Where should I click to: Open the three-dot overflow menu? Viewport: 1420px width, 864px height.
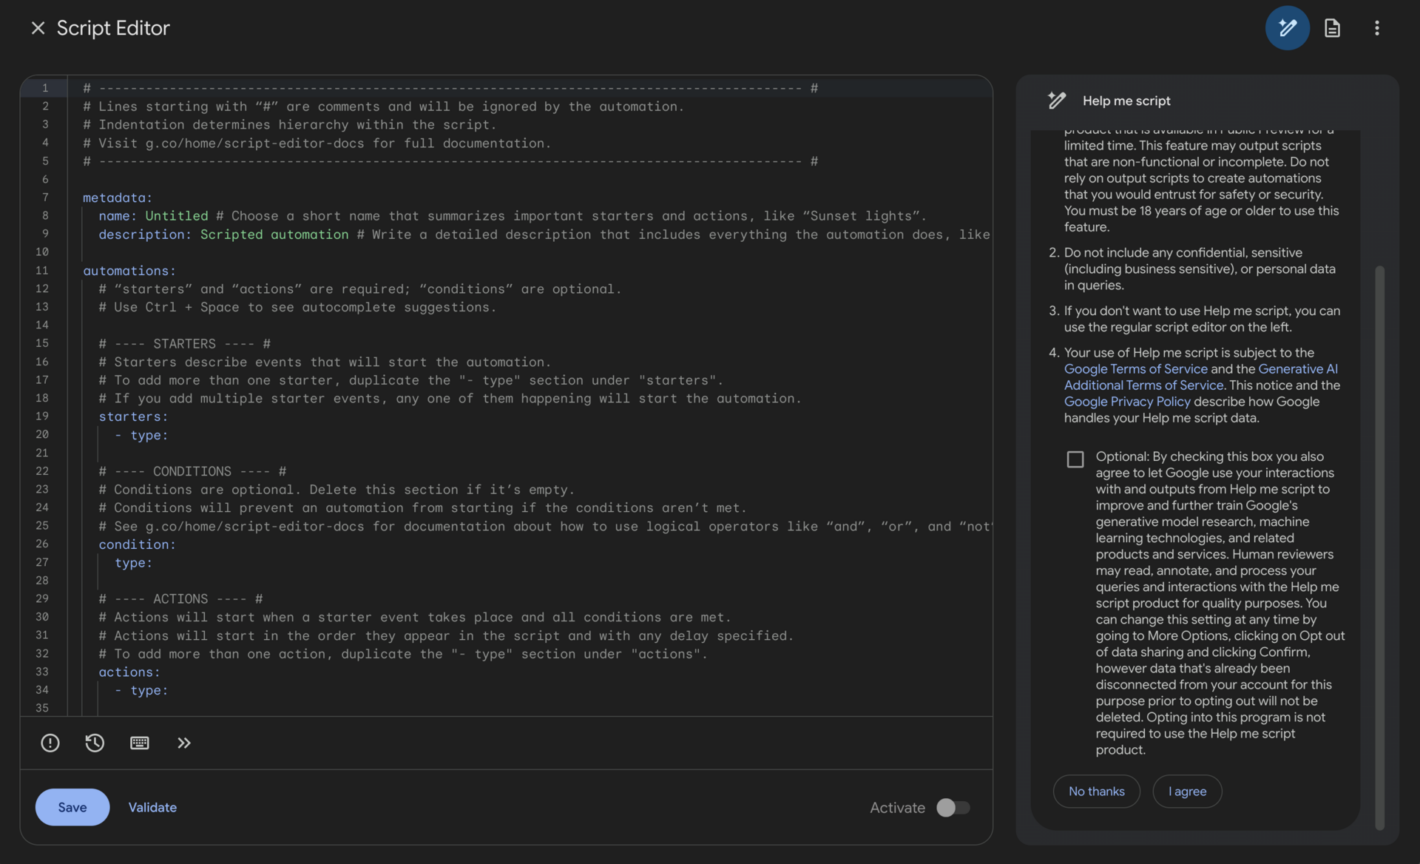(1377, 27)
